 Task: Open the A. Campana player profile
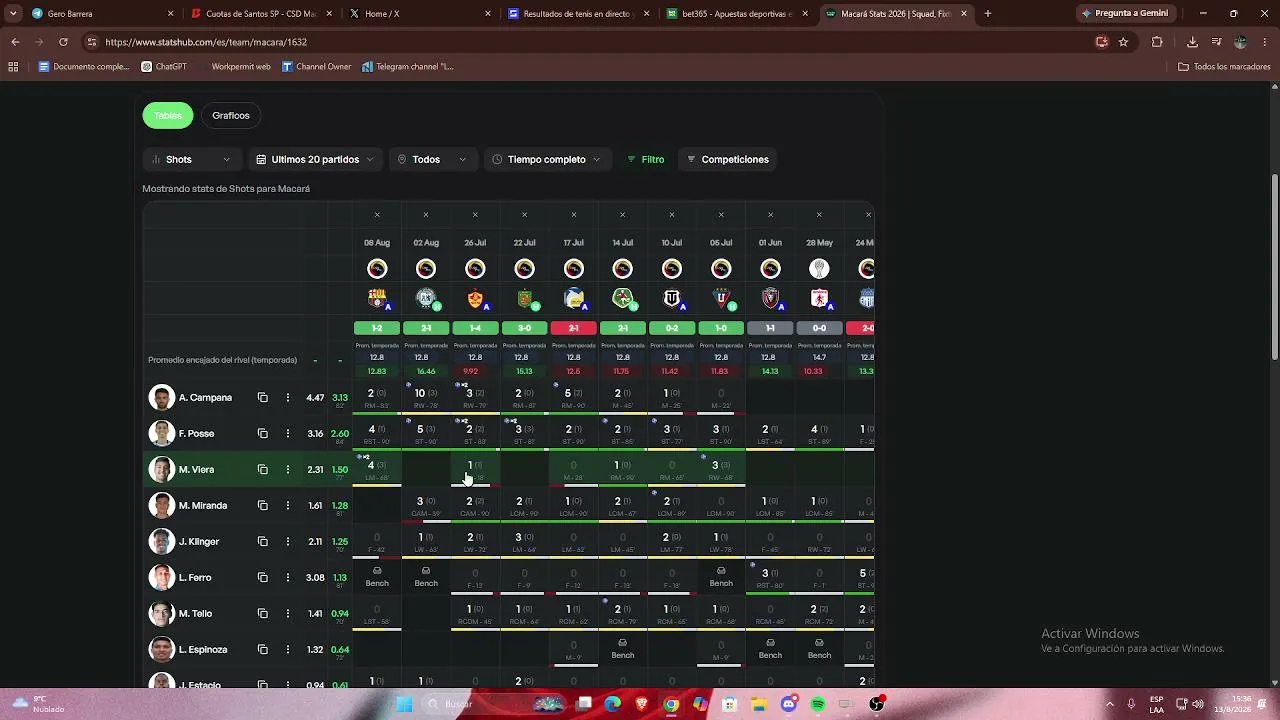coord(205,398)
